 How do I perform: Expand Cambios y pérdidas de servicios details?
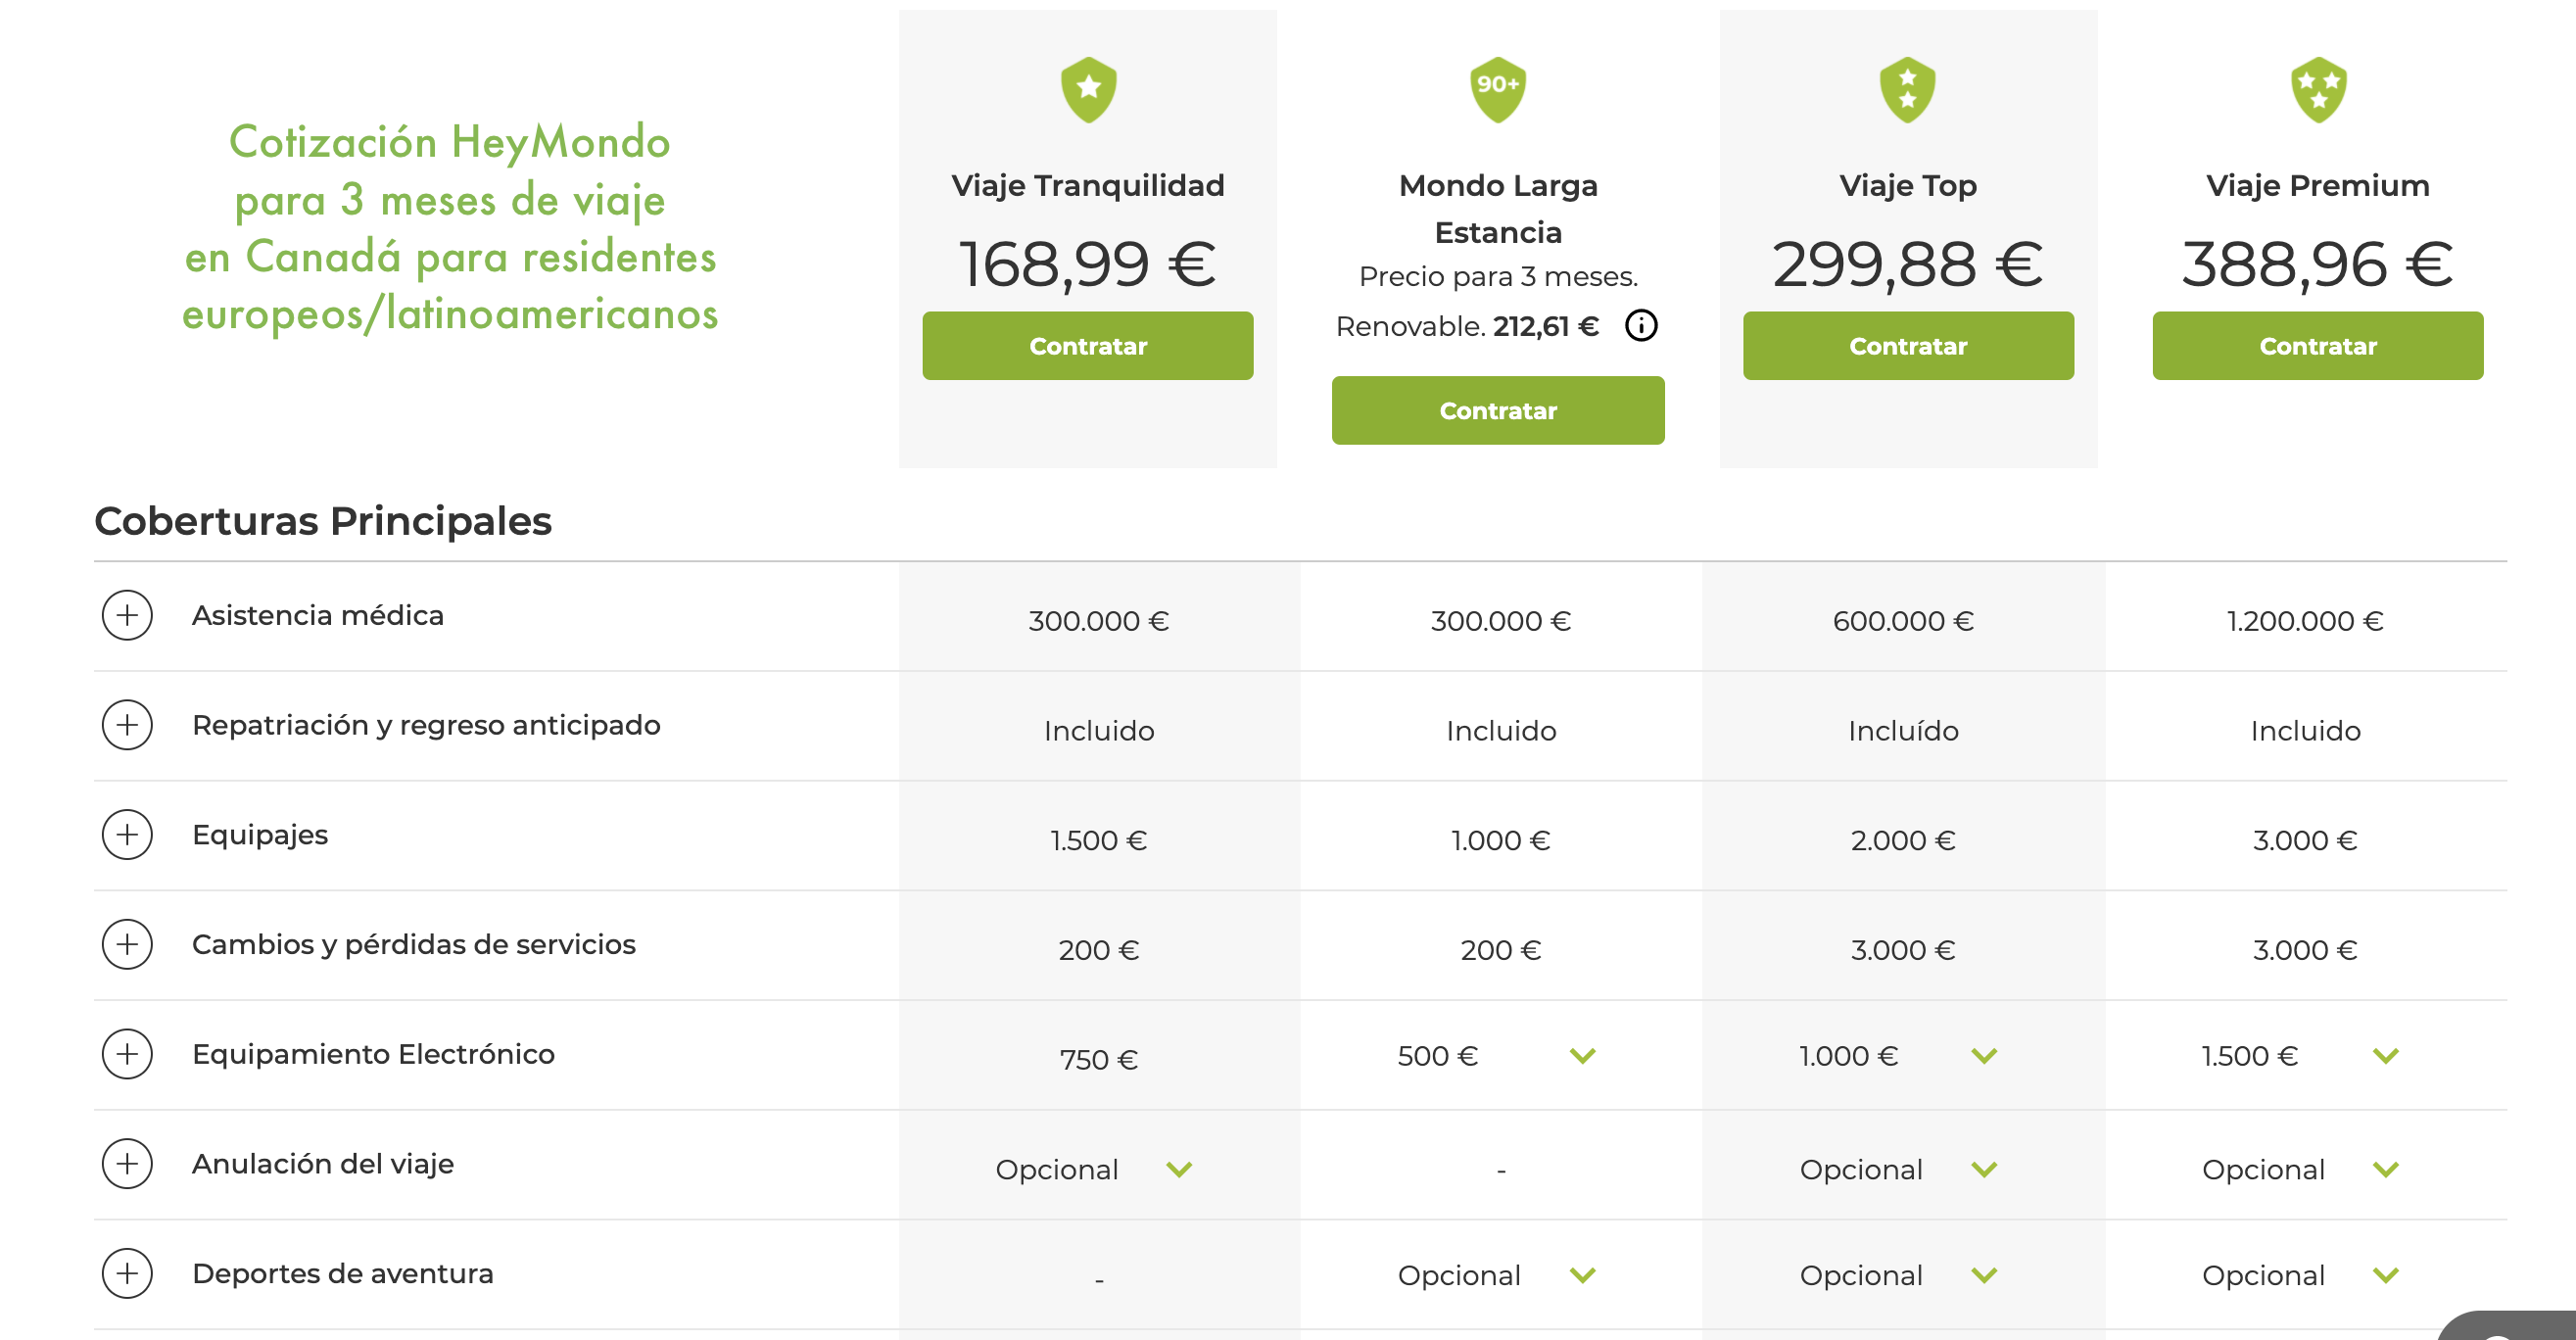point(127,944)
